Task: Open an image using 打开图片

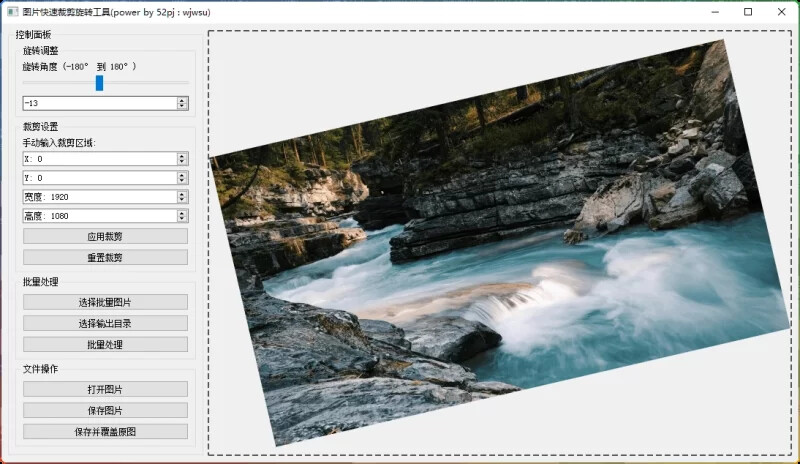Action: [105, 389]
